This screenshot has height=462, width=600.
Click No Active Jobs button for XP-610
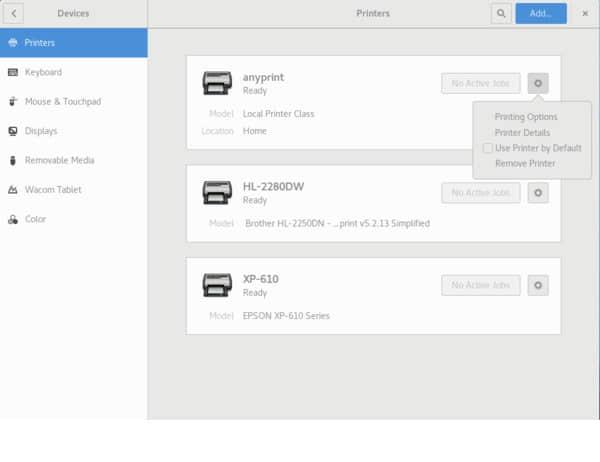pos(481,285)
